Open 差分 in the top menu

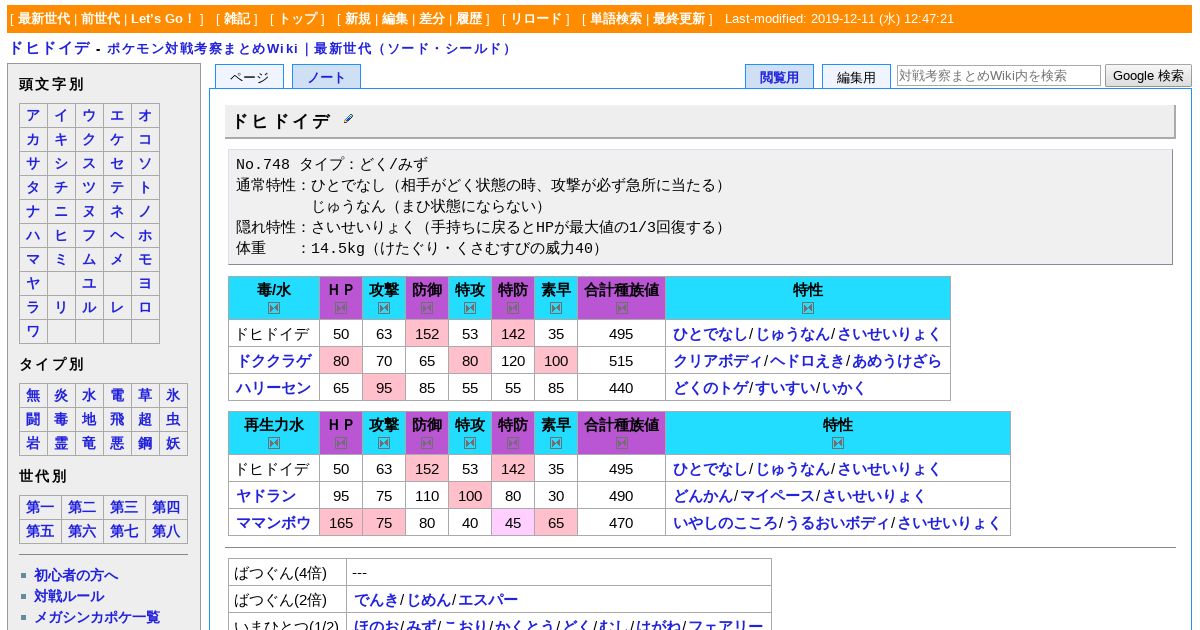pos(432,18)
